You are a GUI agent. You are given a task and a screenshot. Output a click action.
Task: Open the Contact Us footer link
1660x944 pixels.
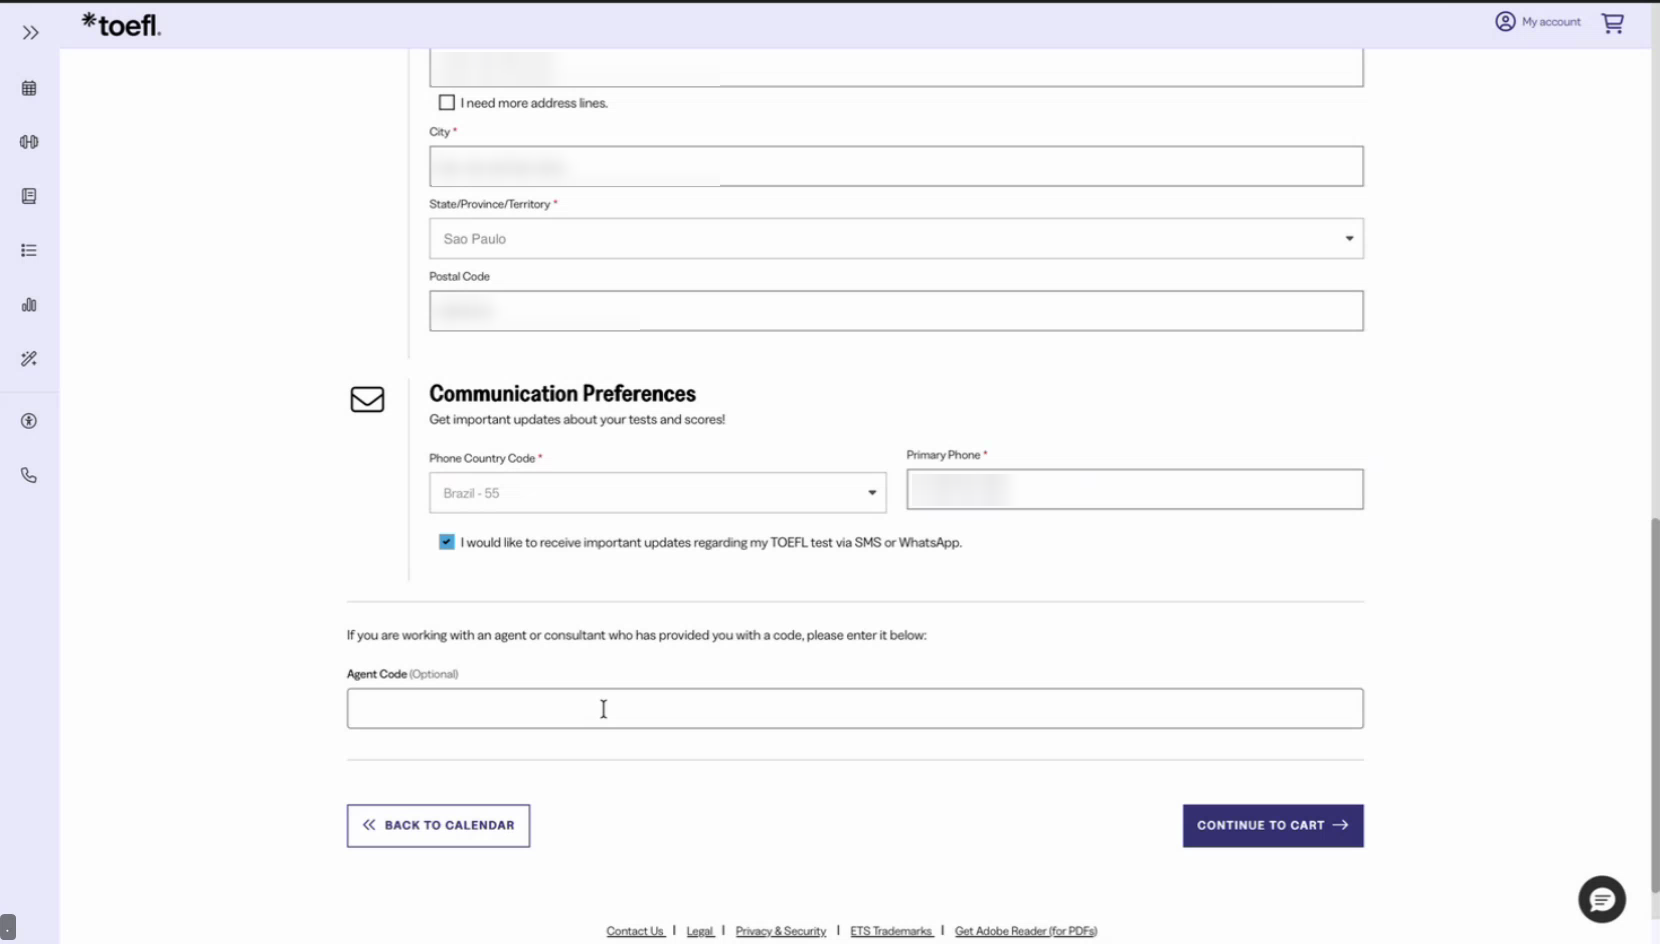pyautogui.click(x=635, y=931)
